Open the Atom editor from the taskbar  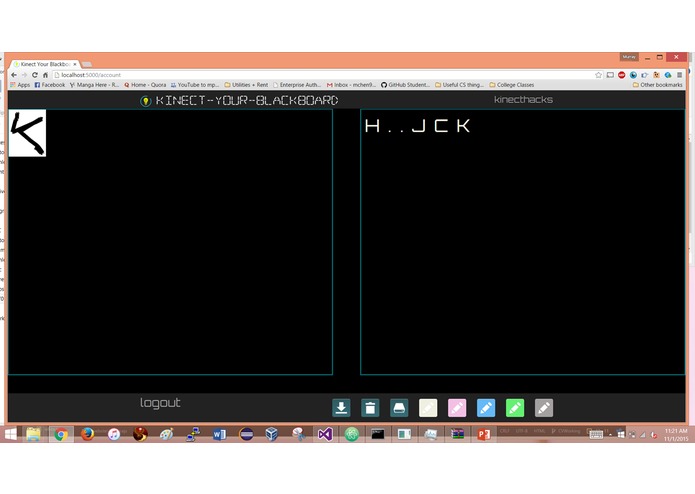click(351, 434)
